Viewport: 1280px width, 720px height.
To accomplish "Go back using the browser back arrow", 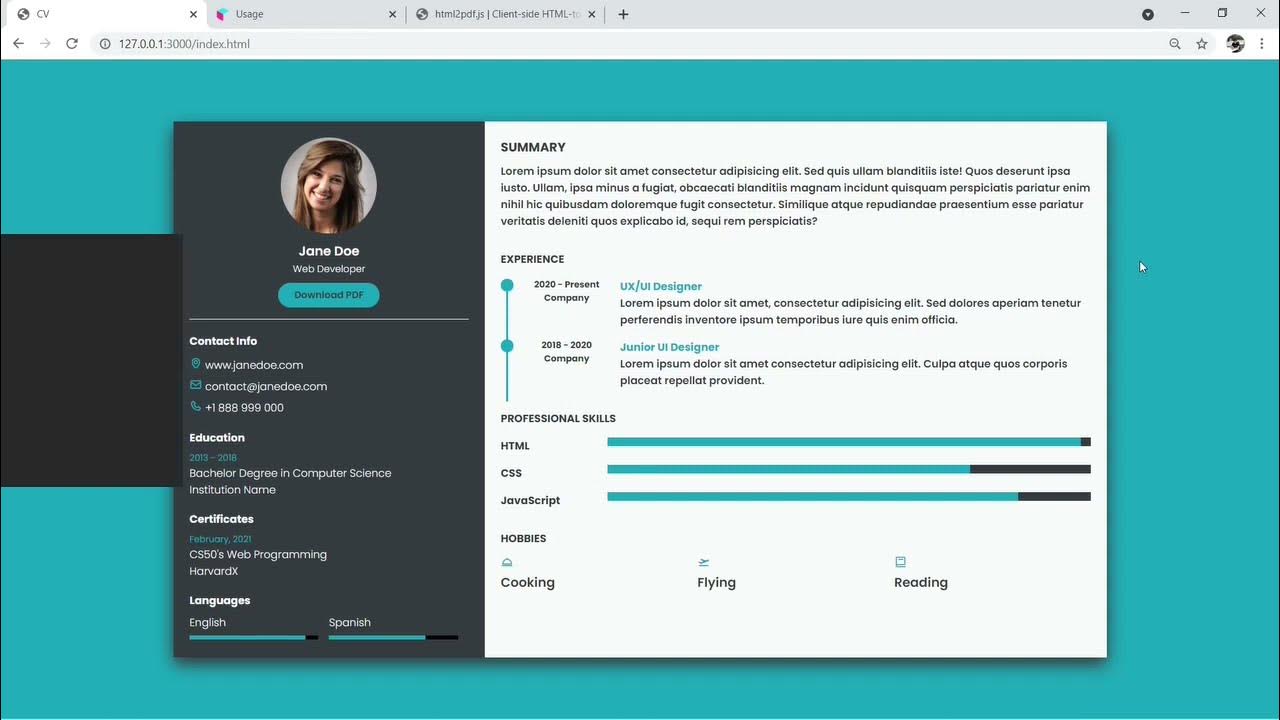I will point(18,44).
